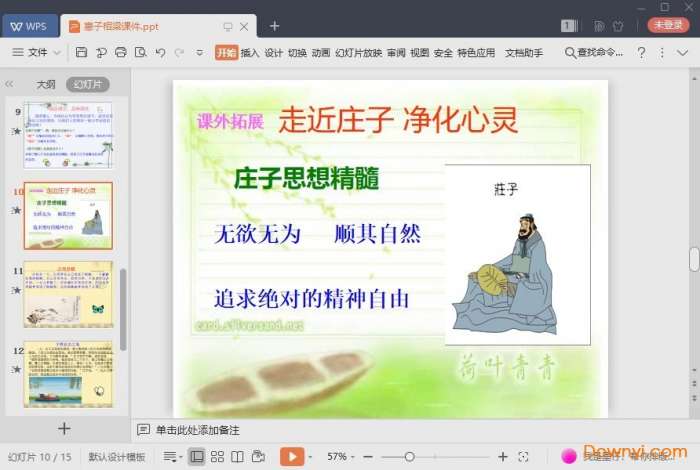Image resolution: width=700 pixels, height=470 pixels.
Task: Open the 特色应用 tab
Action: 476,53
